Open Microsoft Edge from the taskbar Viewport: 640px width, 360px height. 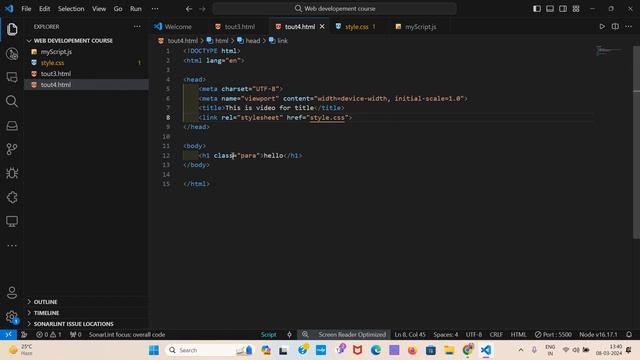(376, 350)
